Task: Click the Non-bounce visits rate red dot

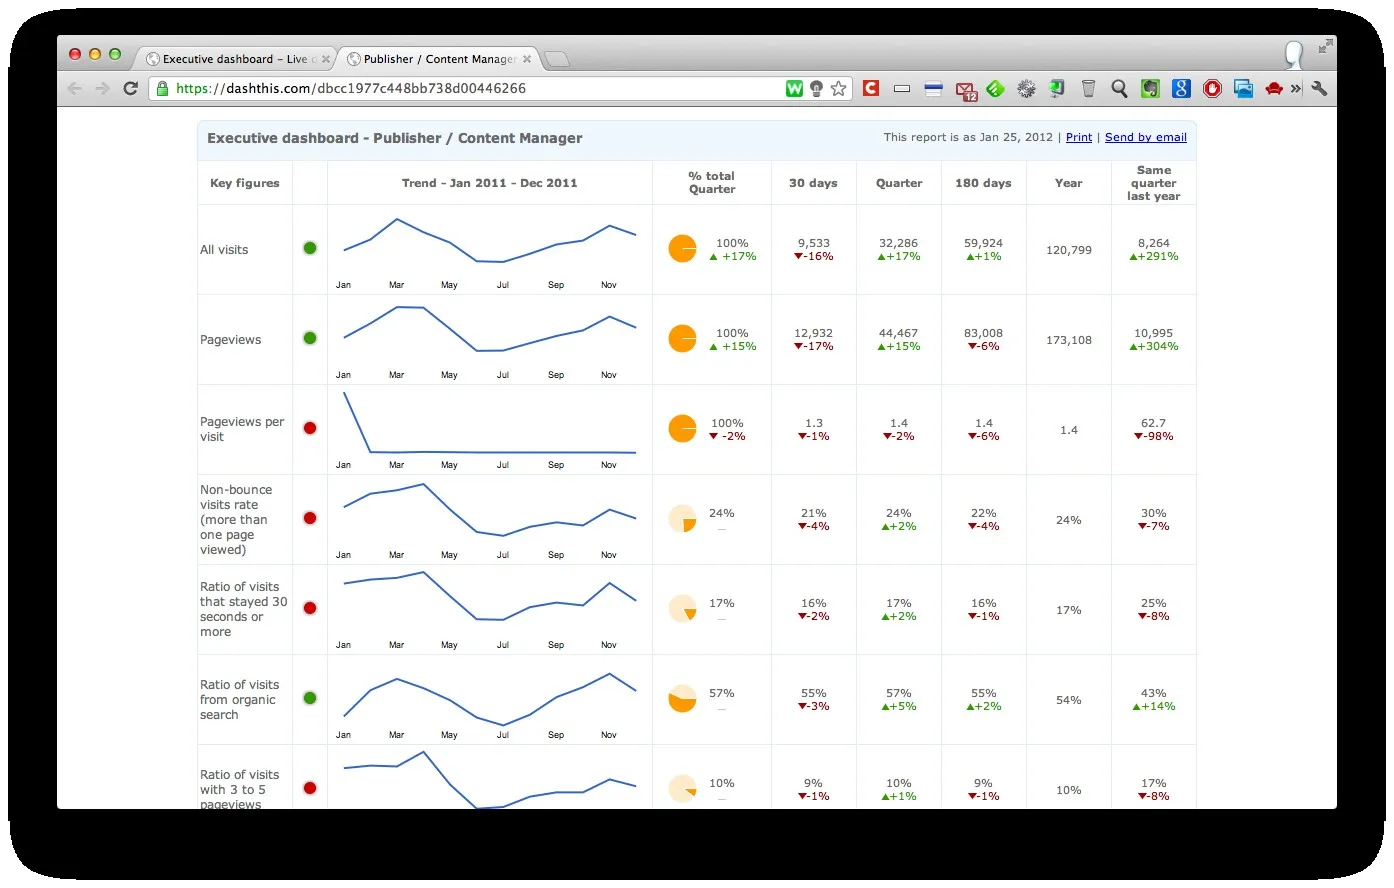Action: click(x=310, y=518)
